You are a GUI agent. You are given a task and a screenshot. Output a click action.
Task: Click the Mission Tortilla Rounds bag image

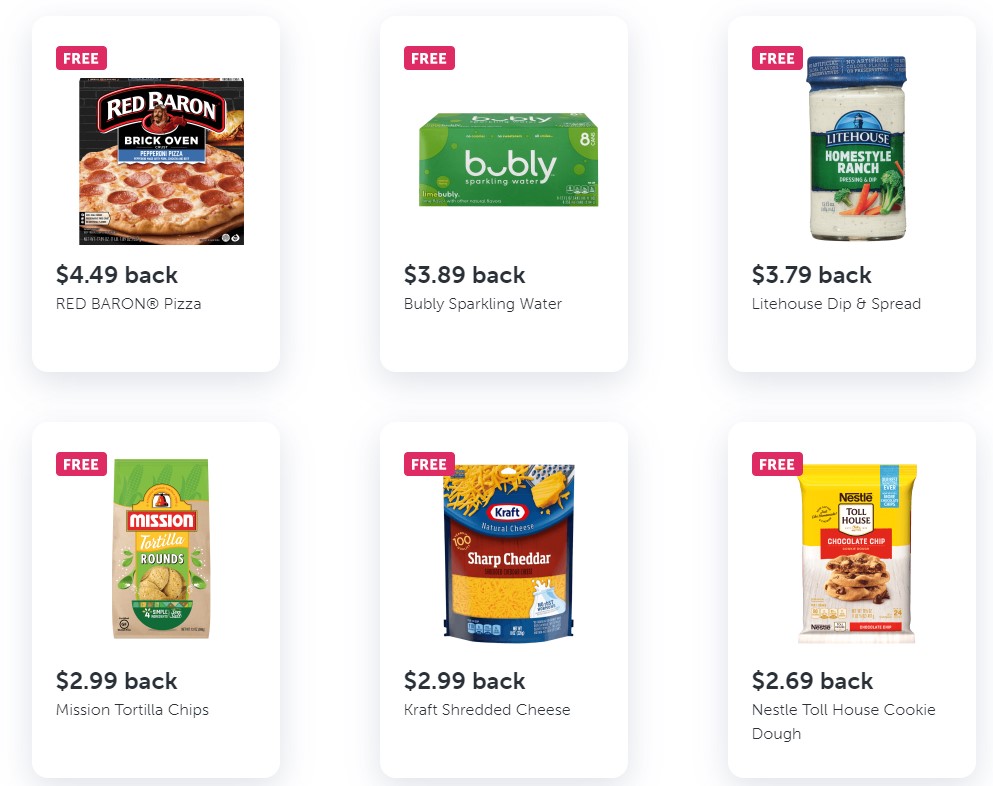point(161,549)
